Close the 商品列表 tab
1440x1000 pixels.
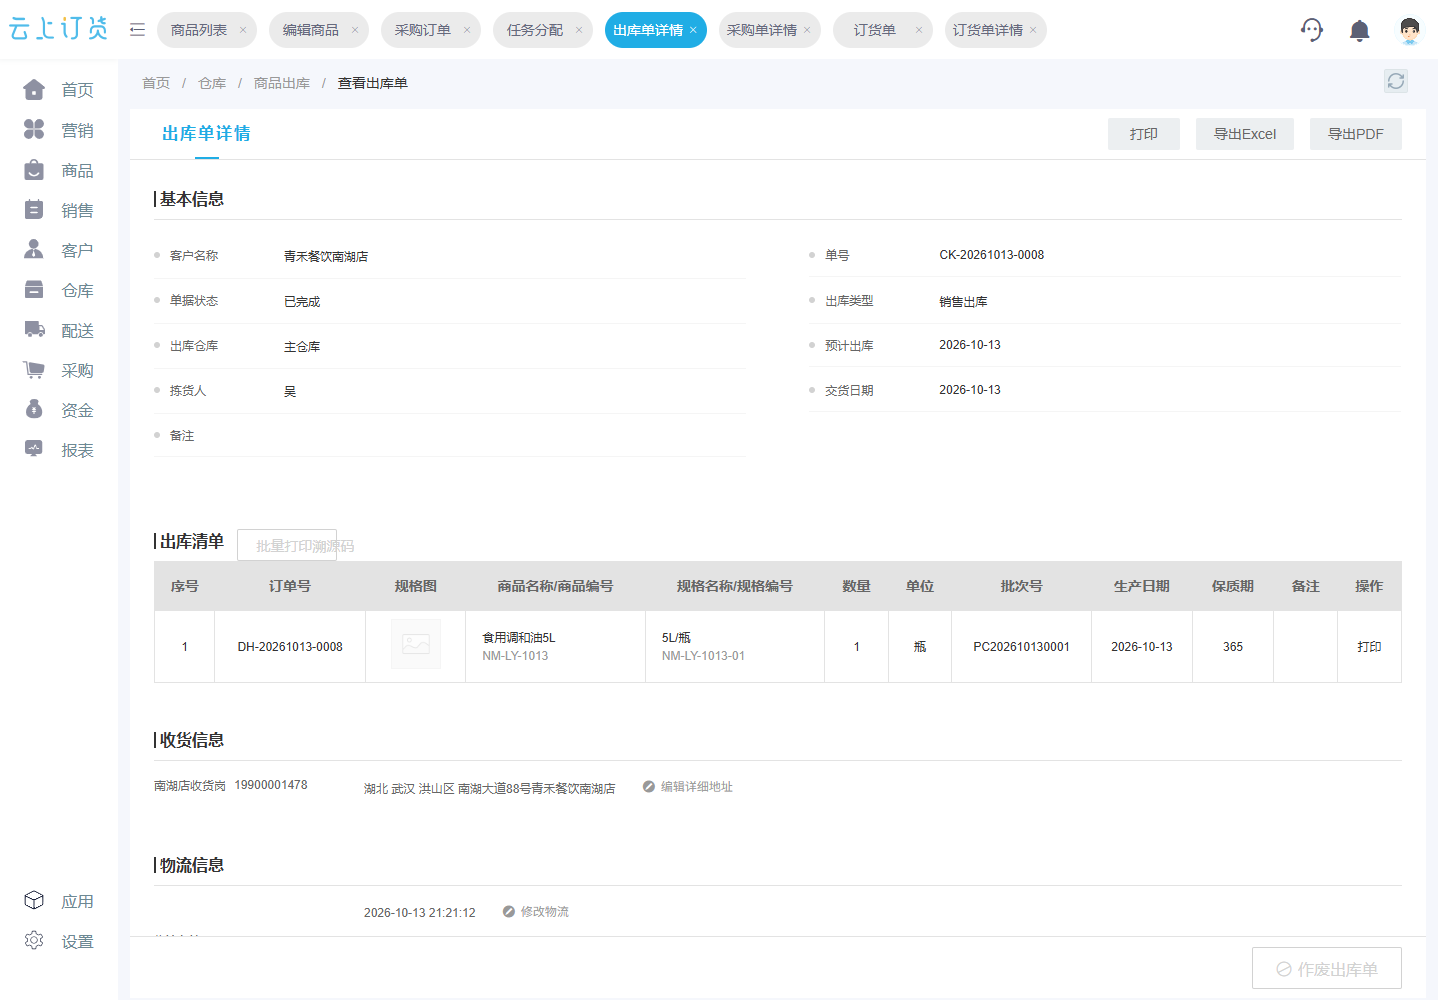click(x=243, y=30)
